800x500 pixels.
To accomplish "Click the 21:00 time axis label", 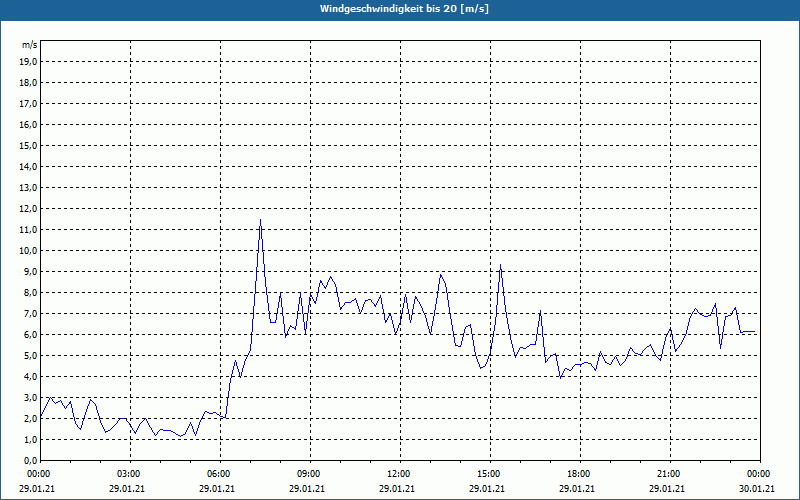I will [x=670, y=474].
